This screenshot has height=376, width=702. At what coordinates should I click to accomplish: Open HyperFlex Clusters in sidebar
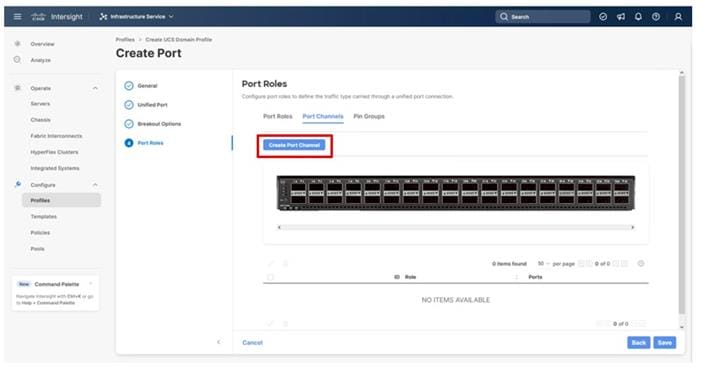tap(54, 152)
